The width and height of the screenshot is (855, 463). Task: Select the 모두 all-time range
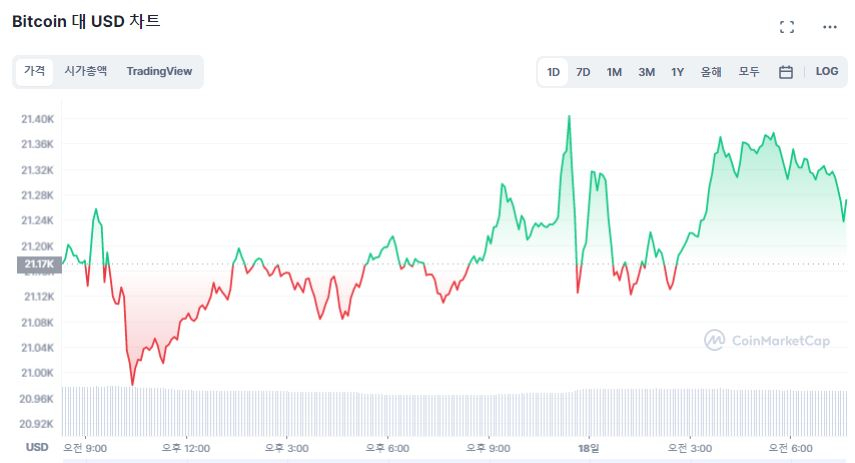pos(749,72)
